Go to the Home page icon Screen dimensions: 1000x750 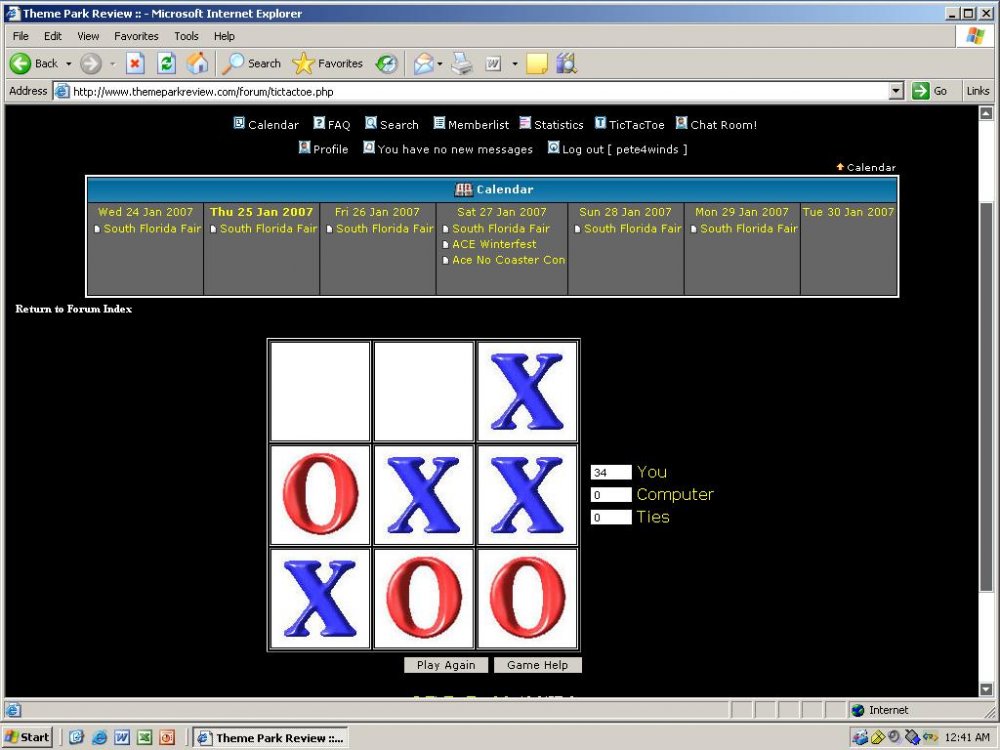coord(198,63)
